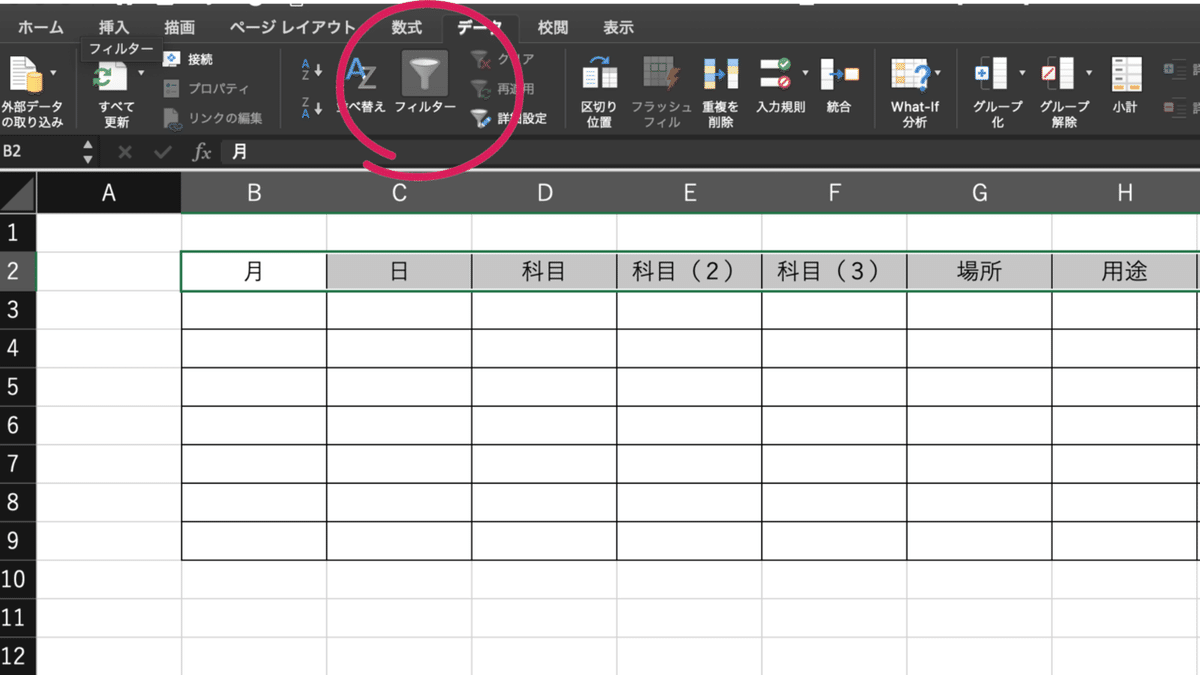Click リンクの編集
The height and width of the screenshot is (675, 1200).
pyautogui.click(x=212, y=118)
